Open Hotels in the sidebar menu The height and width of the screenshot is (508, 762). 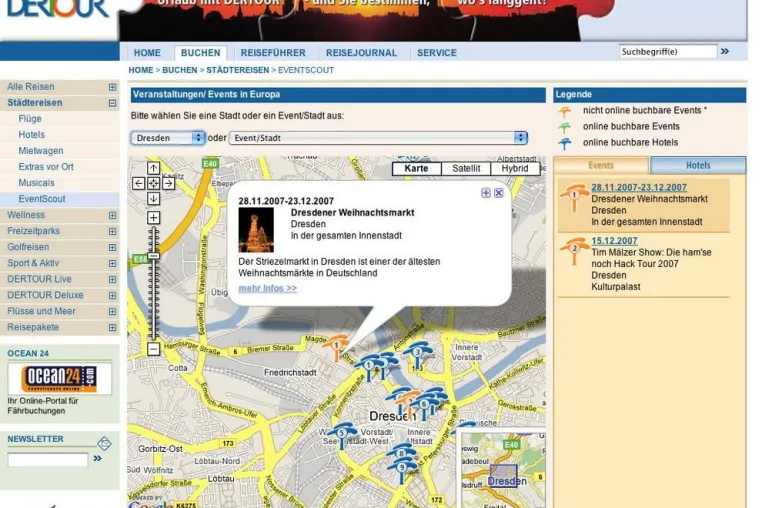31,135
